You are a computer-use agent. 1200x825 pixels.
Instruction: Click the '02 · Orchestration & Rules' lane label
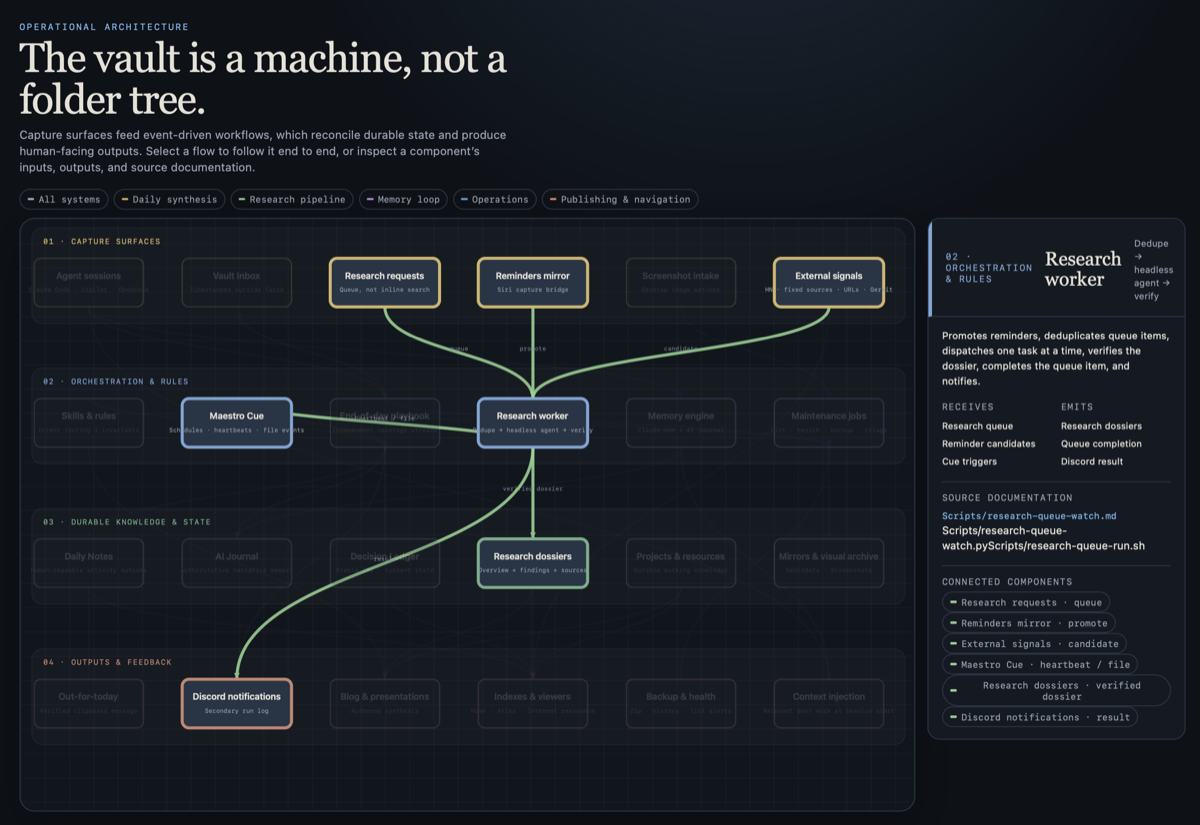(x=115, y=381)
